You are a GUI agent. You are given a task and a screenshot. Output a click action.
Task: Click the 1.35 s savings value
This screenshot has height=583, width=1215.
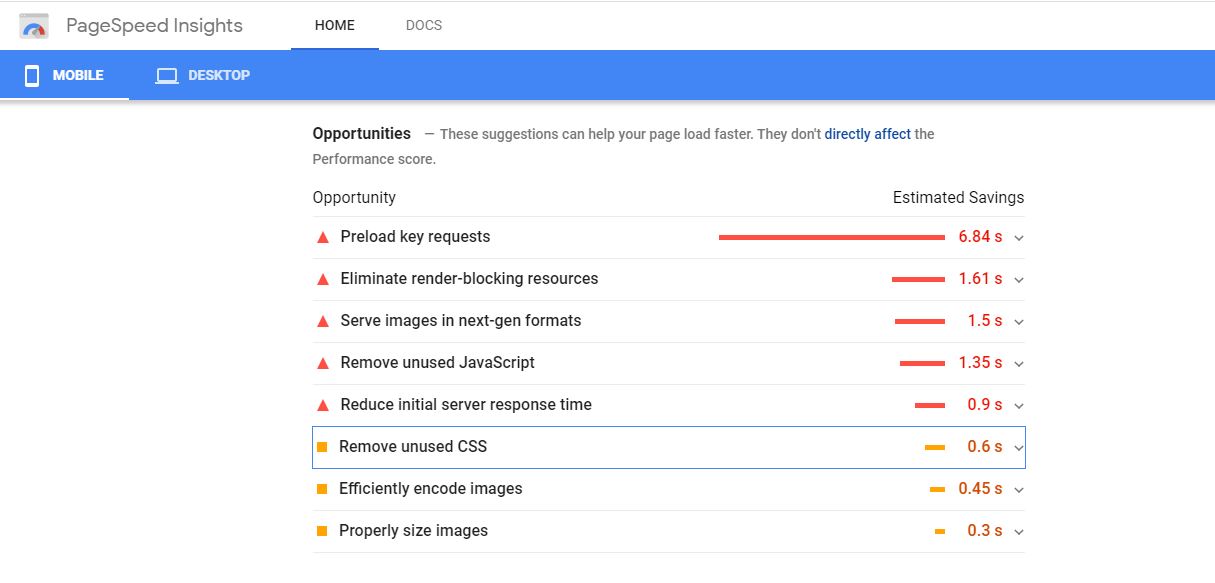pyautogui.click(x=980, y=363)
